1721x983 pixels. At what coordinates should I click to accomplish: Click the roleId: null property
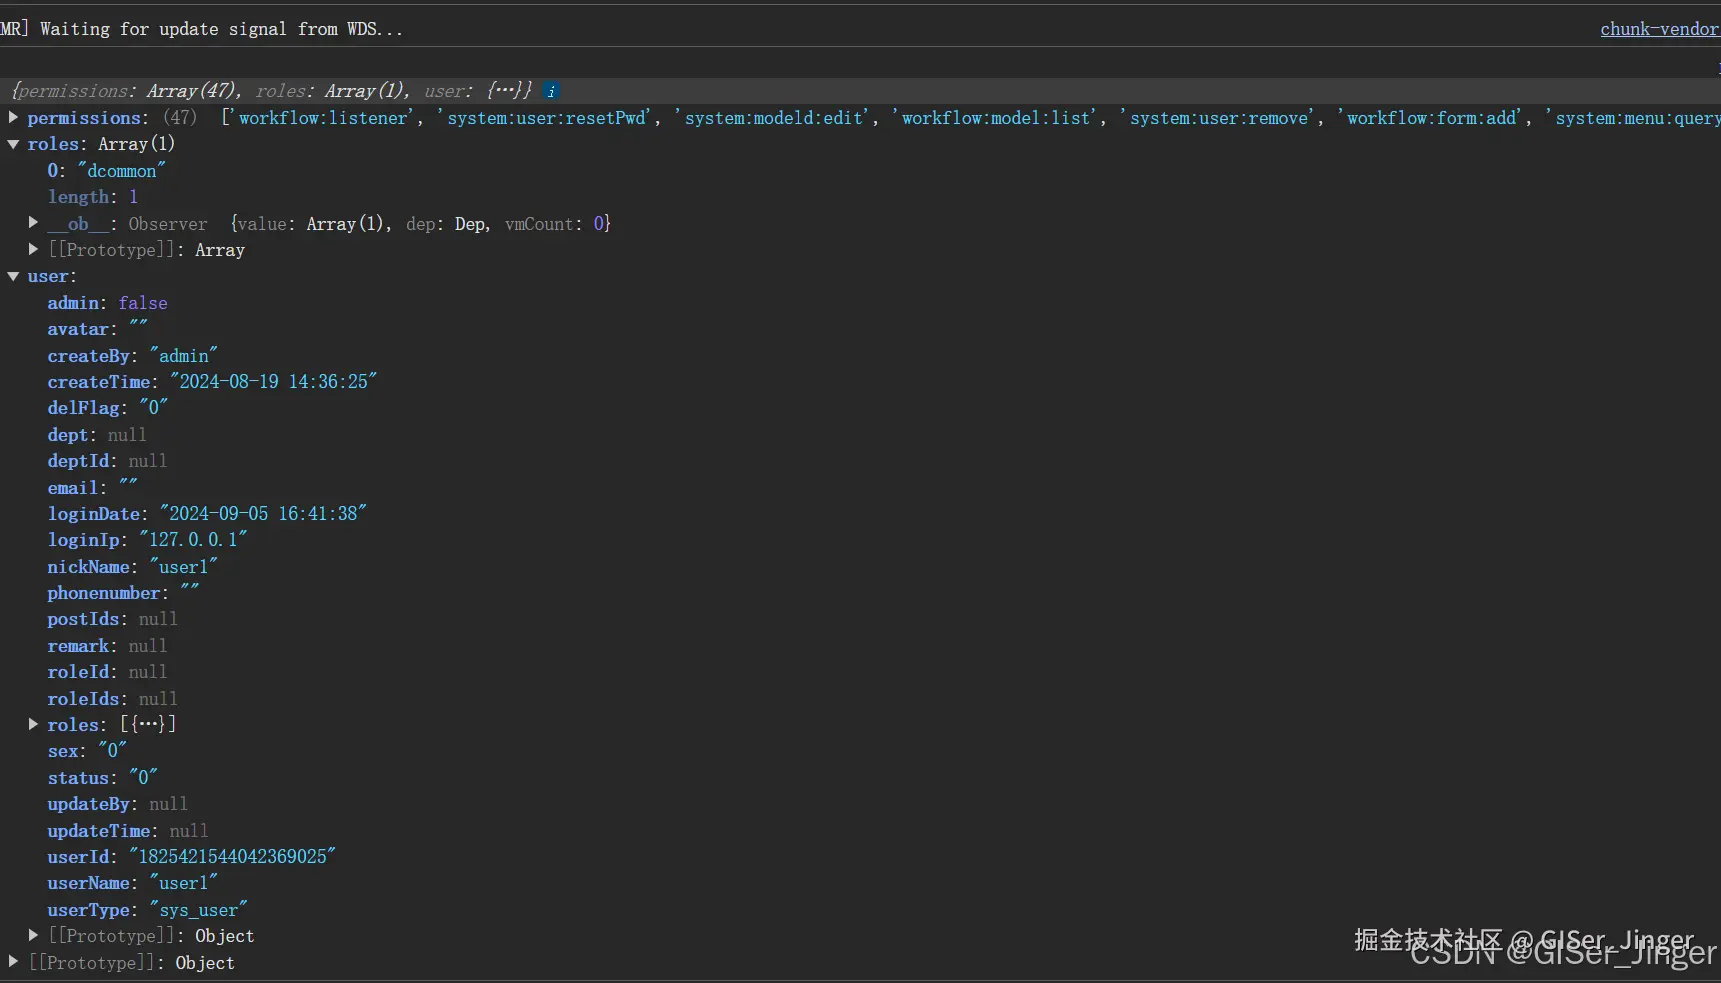tap(107, 672)
